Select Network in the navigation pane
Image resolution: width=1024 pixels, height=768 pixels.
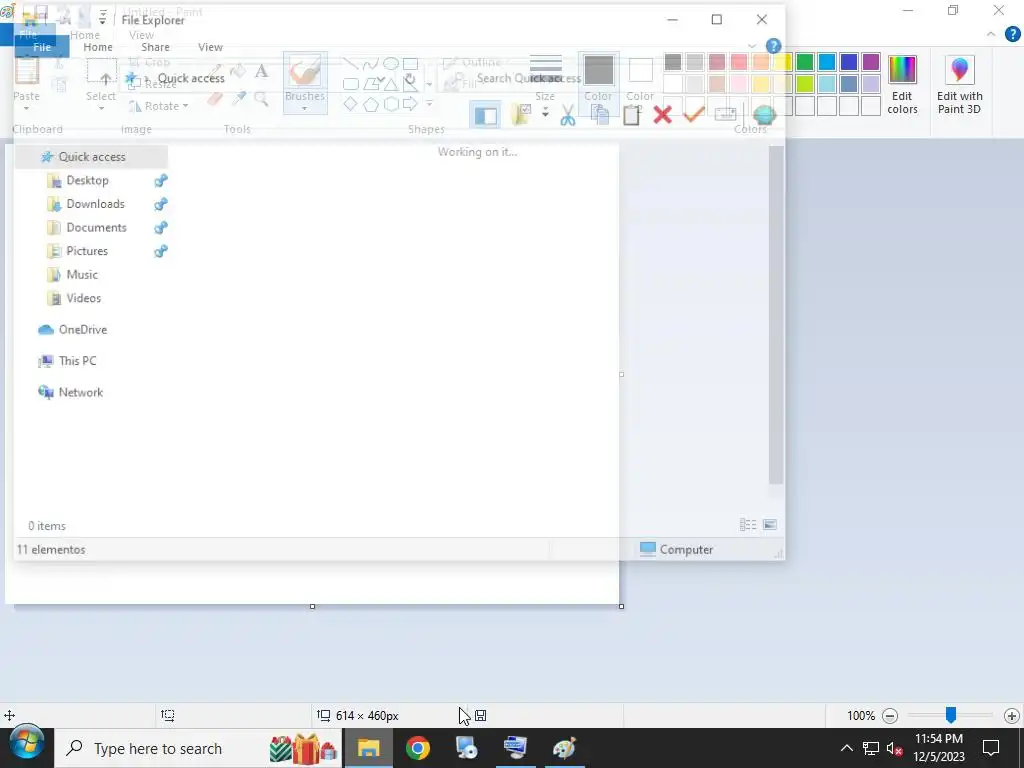[80, 392]
